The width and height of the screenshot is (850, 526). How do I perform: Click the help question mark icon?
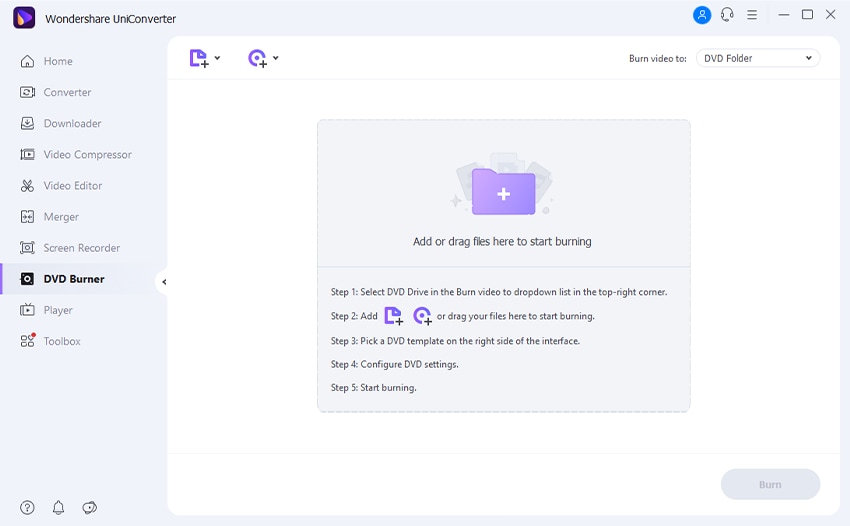tap(27, 507)
